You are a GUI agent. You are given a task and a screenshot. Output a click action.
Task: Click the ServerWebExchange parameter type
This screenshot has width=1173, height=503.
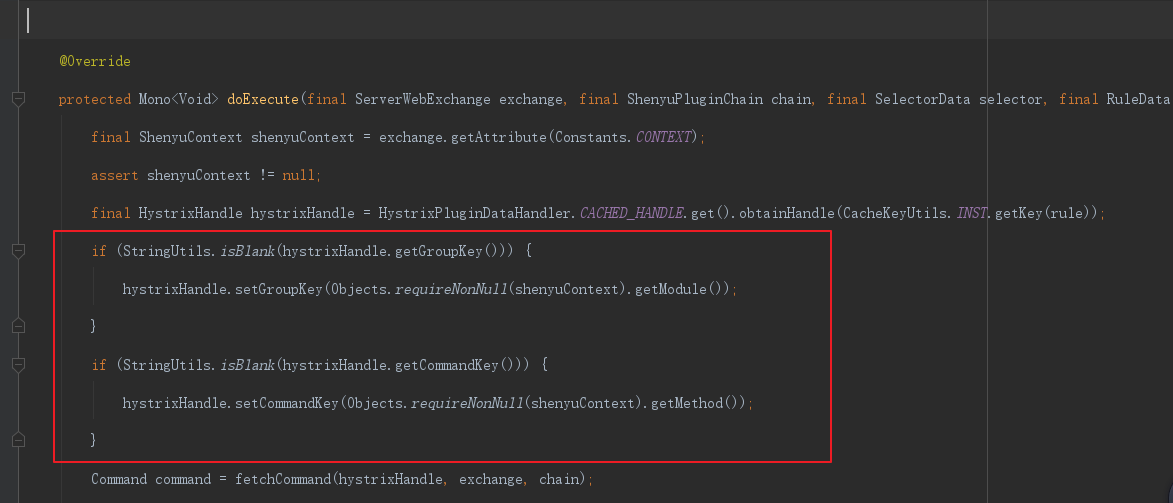click(x=423, y=100)
